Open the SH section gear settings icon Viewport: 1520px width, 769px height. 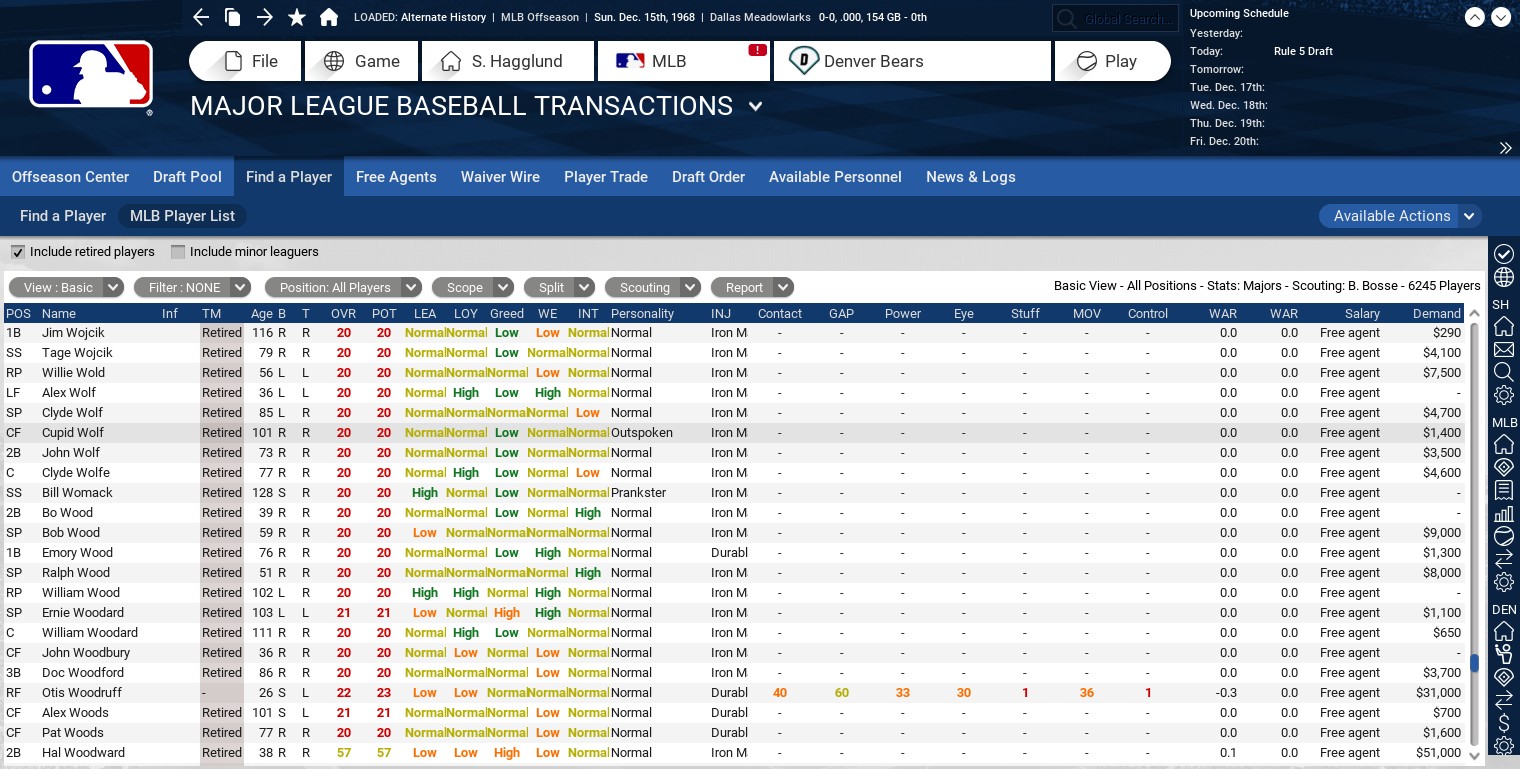point(1504,395)
